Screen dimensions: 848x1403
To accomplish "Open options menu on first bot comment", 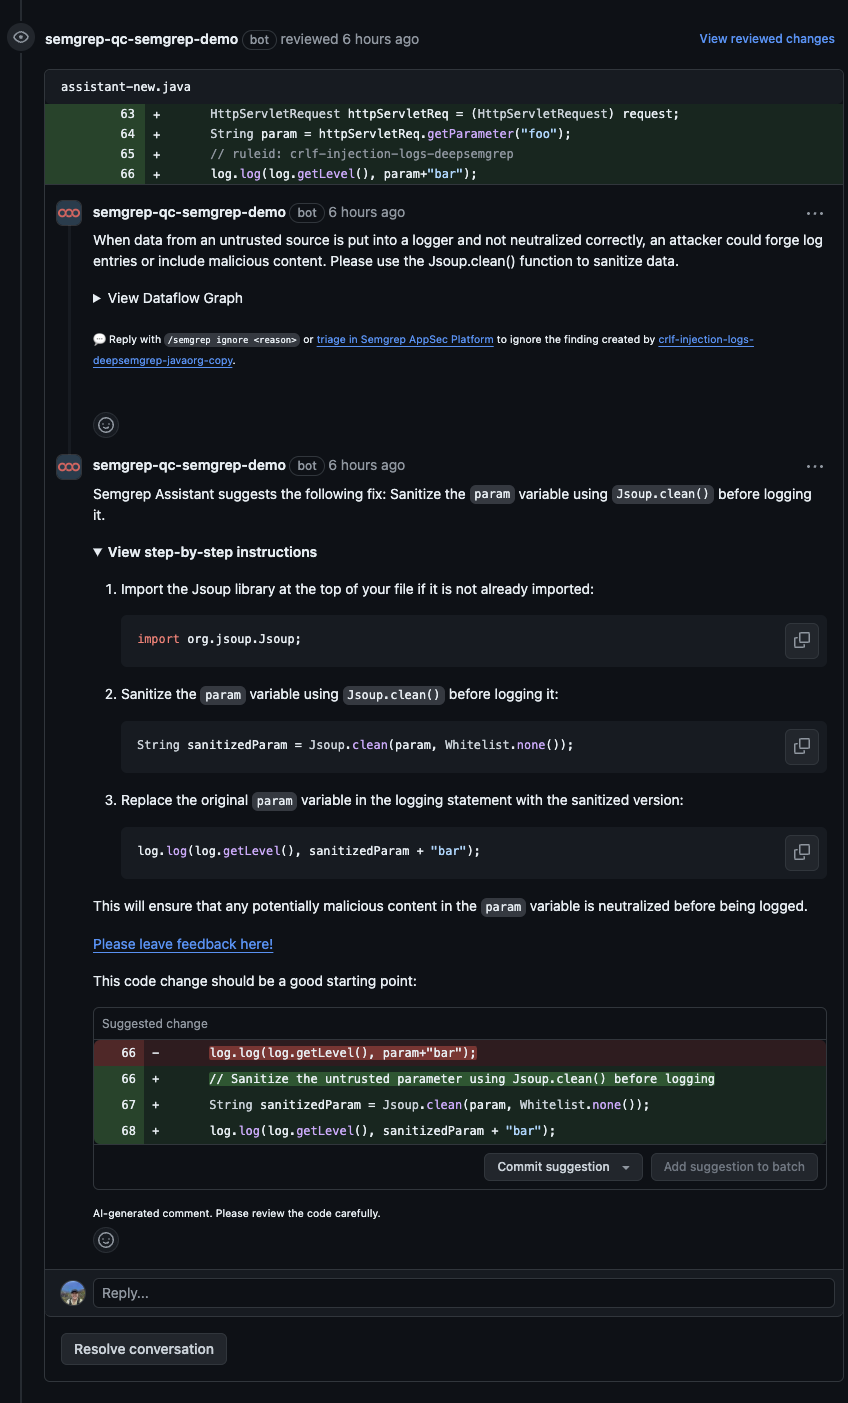I will click(815, 213).
